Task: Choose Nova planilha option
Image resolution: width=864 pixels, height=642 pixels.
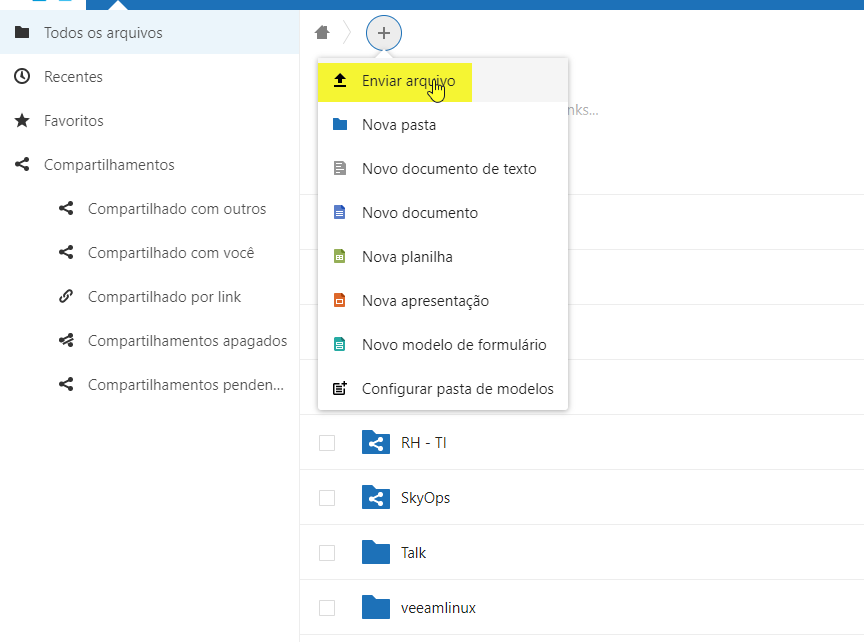Action: [442, 257]
